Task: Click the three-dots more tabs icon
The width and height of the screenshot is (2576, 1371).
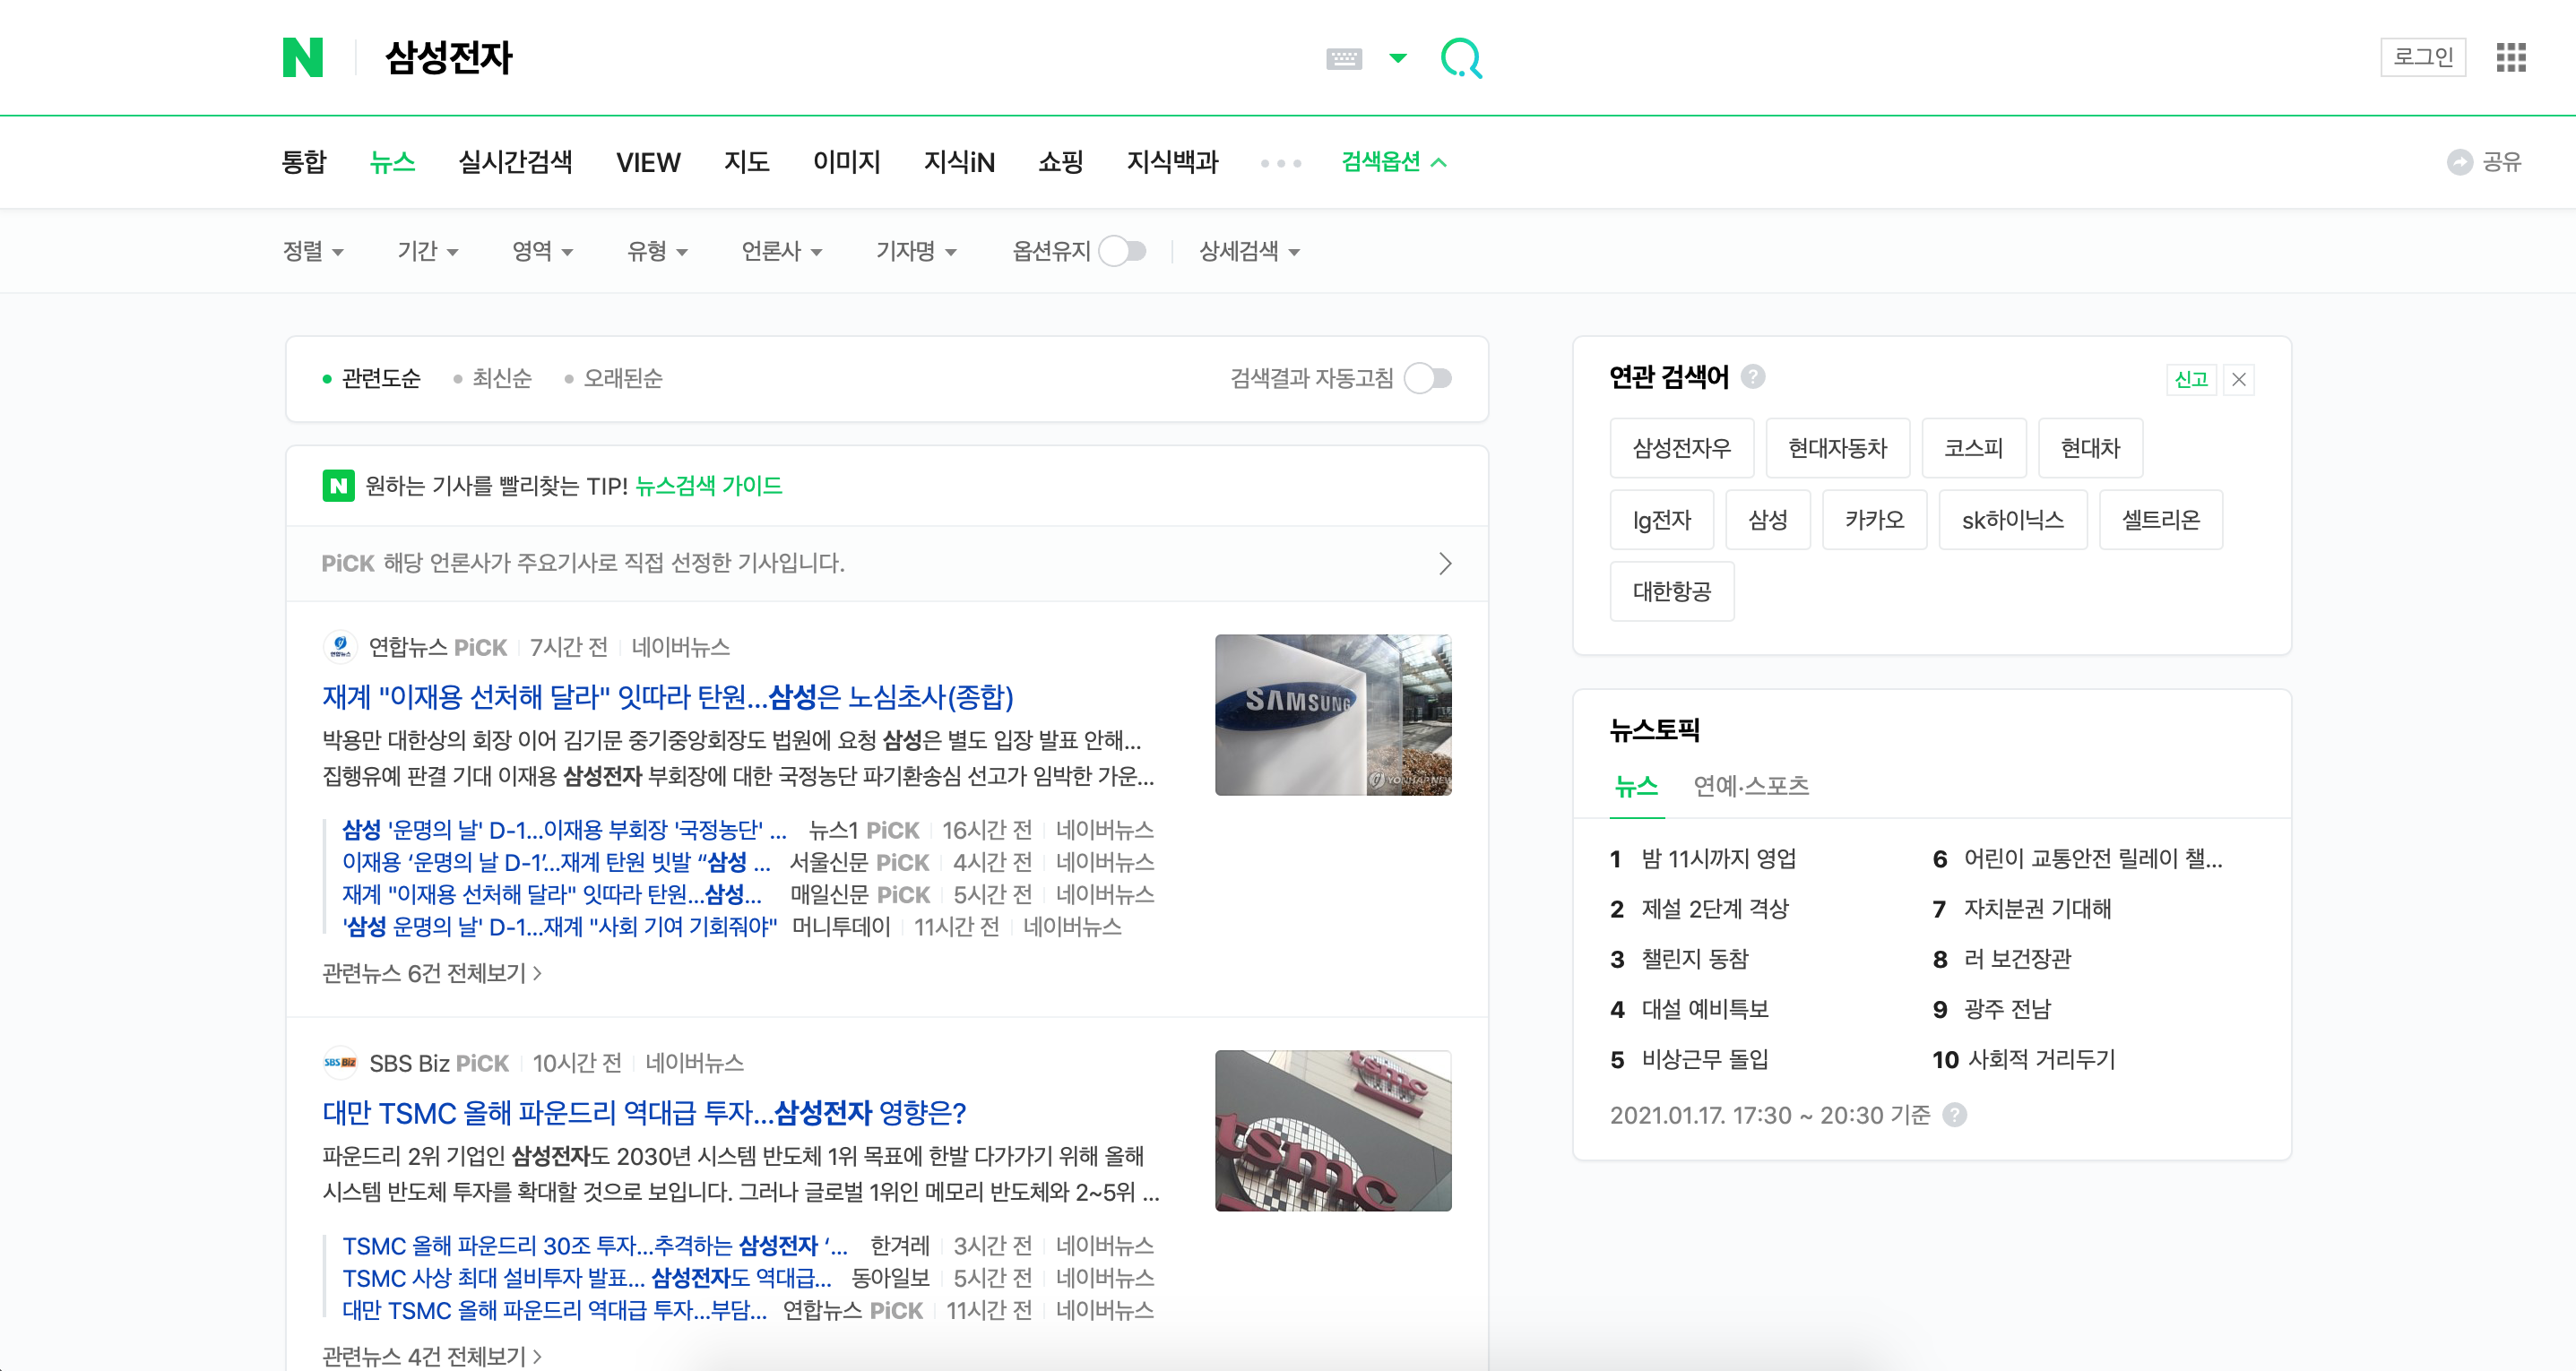Action: click(1280, 163)
